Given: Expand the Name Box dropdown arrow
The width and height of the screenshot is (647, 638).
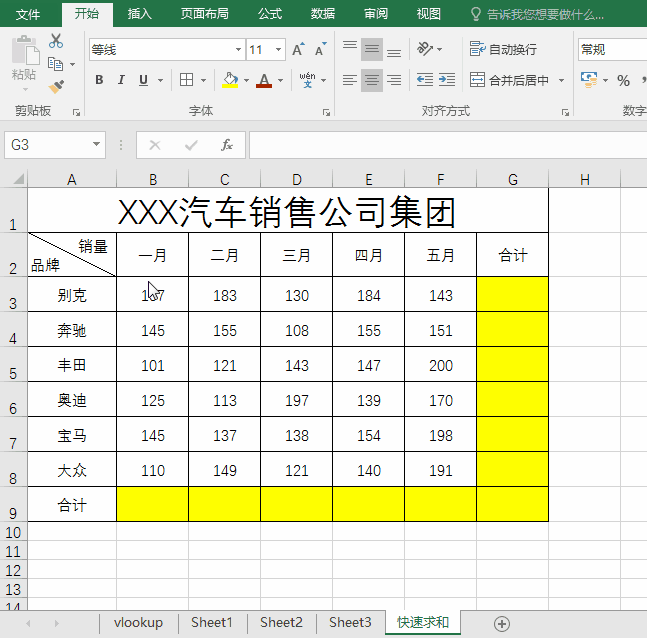Looking at the screenshot, I should coord(96,144).
